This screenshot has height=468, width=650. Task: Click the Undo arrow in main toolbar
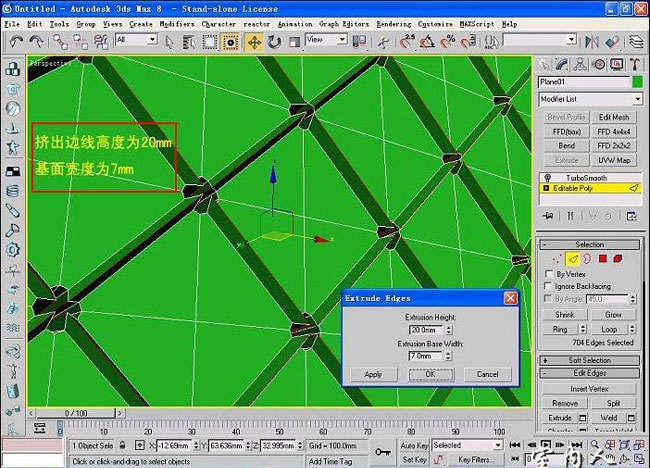click(16, 41)
